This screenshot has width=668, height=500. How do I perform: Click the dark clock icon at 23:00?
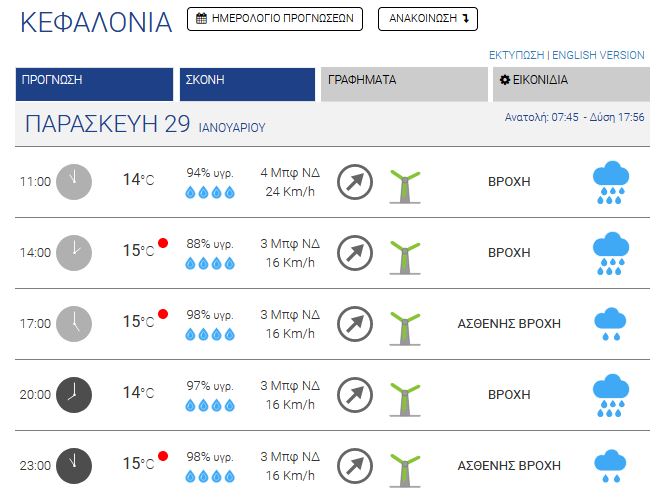74,466
